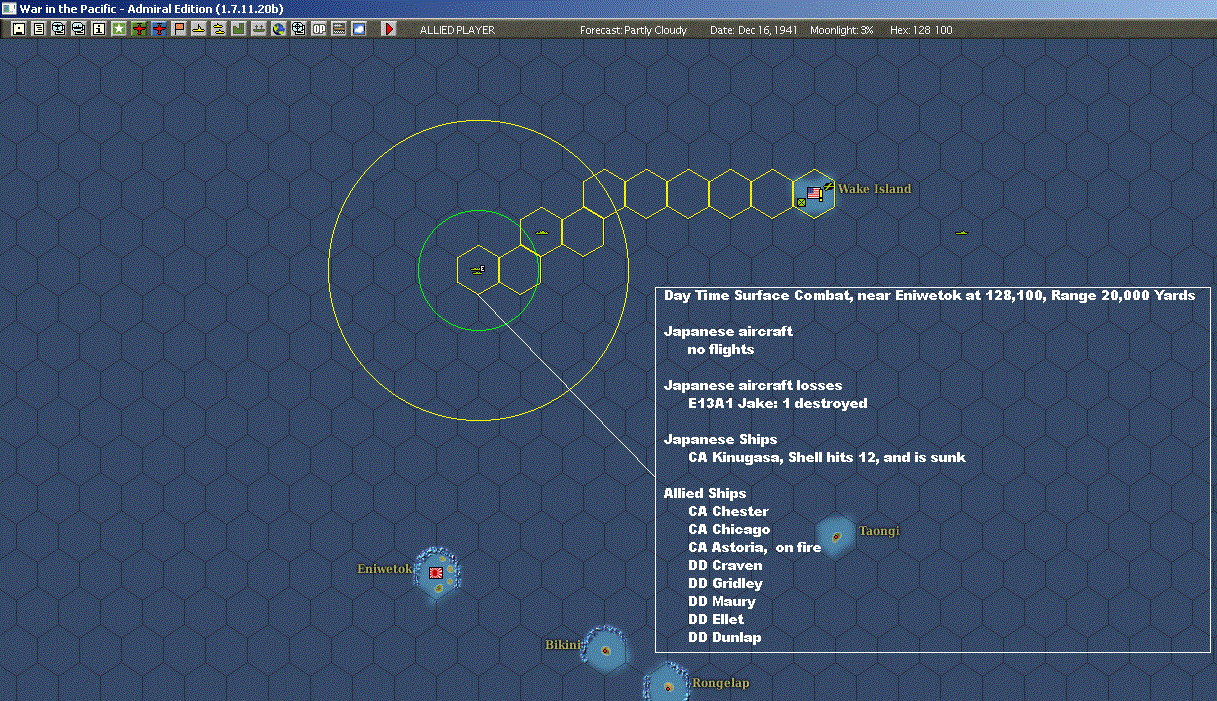Select the Wake Island US flag base

[x=814, y=193]
